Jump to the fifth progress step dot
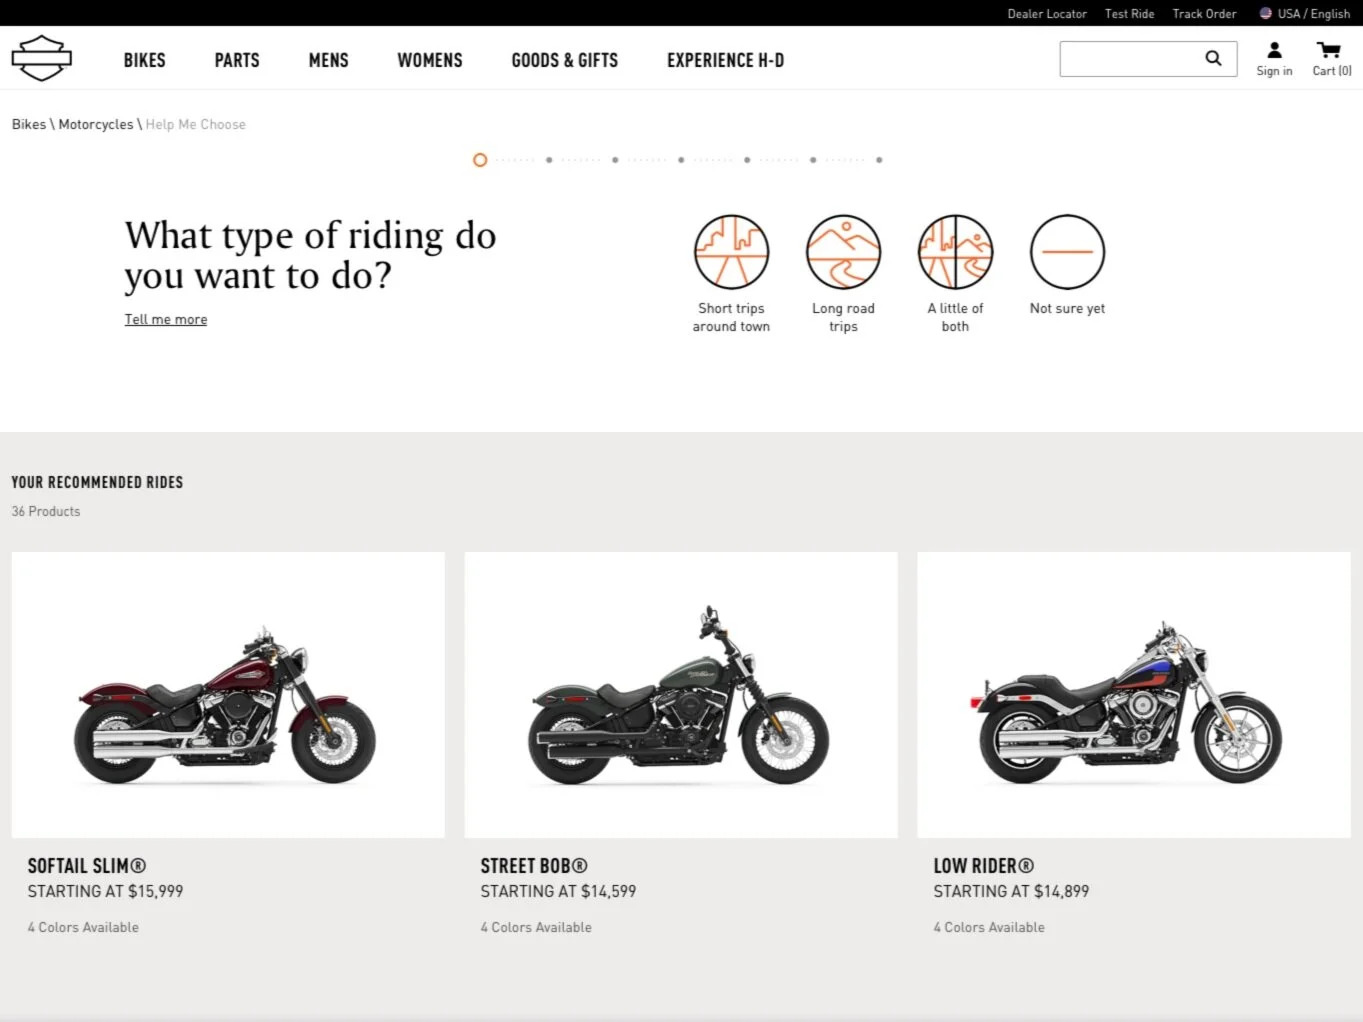Screen dimensions: 1363x1022 pyautogui.click(x=747, y=160)
